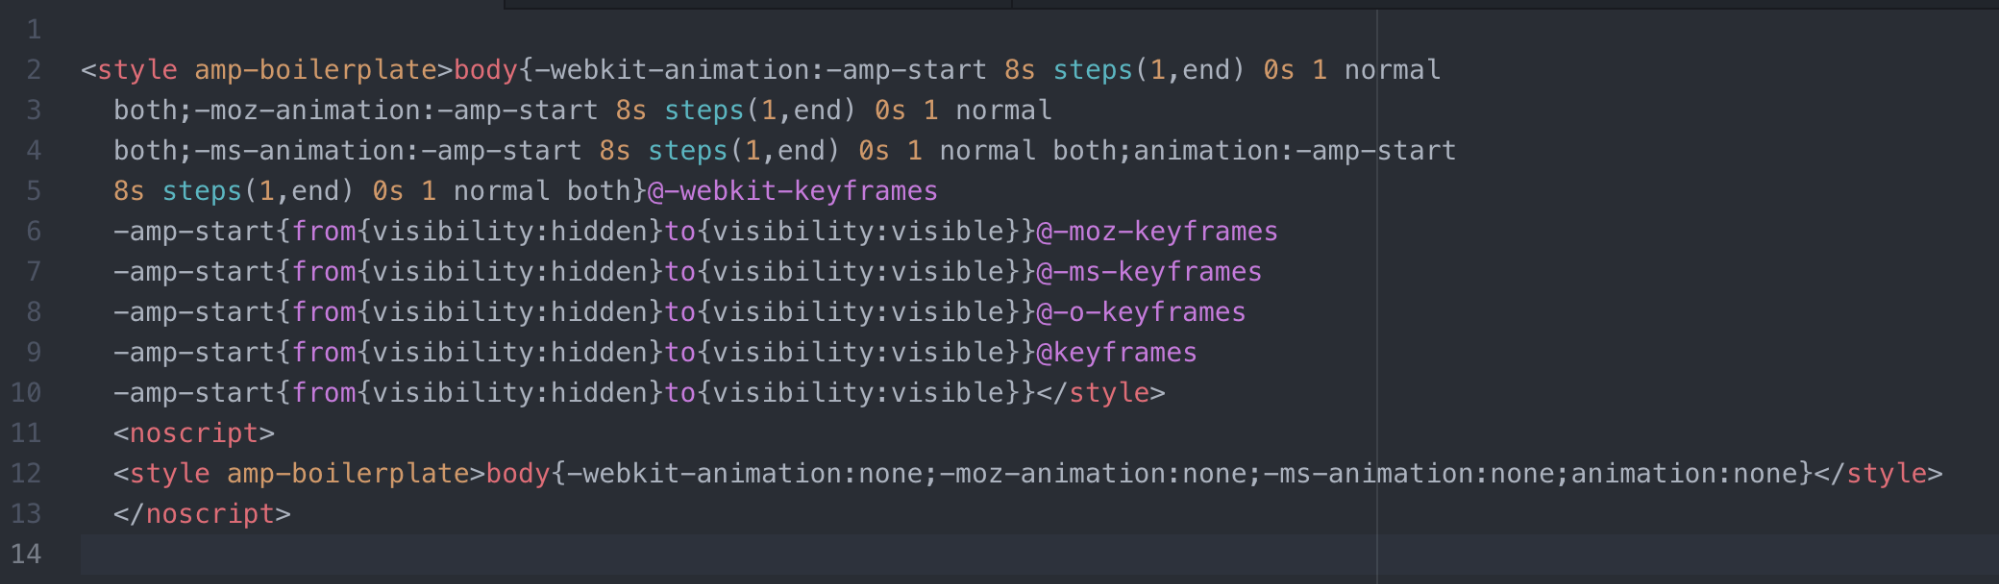Image resolution: width=1999 pixels, height=585 pixels.
Task: Click amp-boilerplate attribute on line 2
Action: click(x=315, y=70)
